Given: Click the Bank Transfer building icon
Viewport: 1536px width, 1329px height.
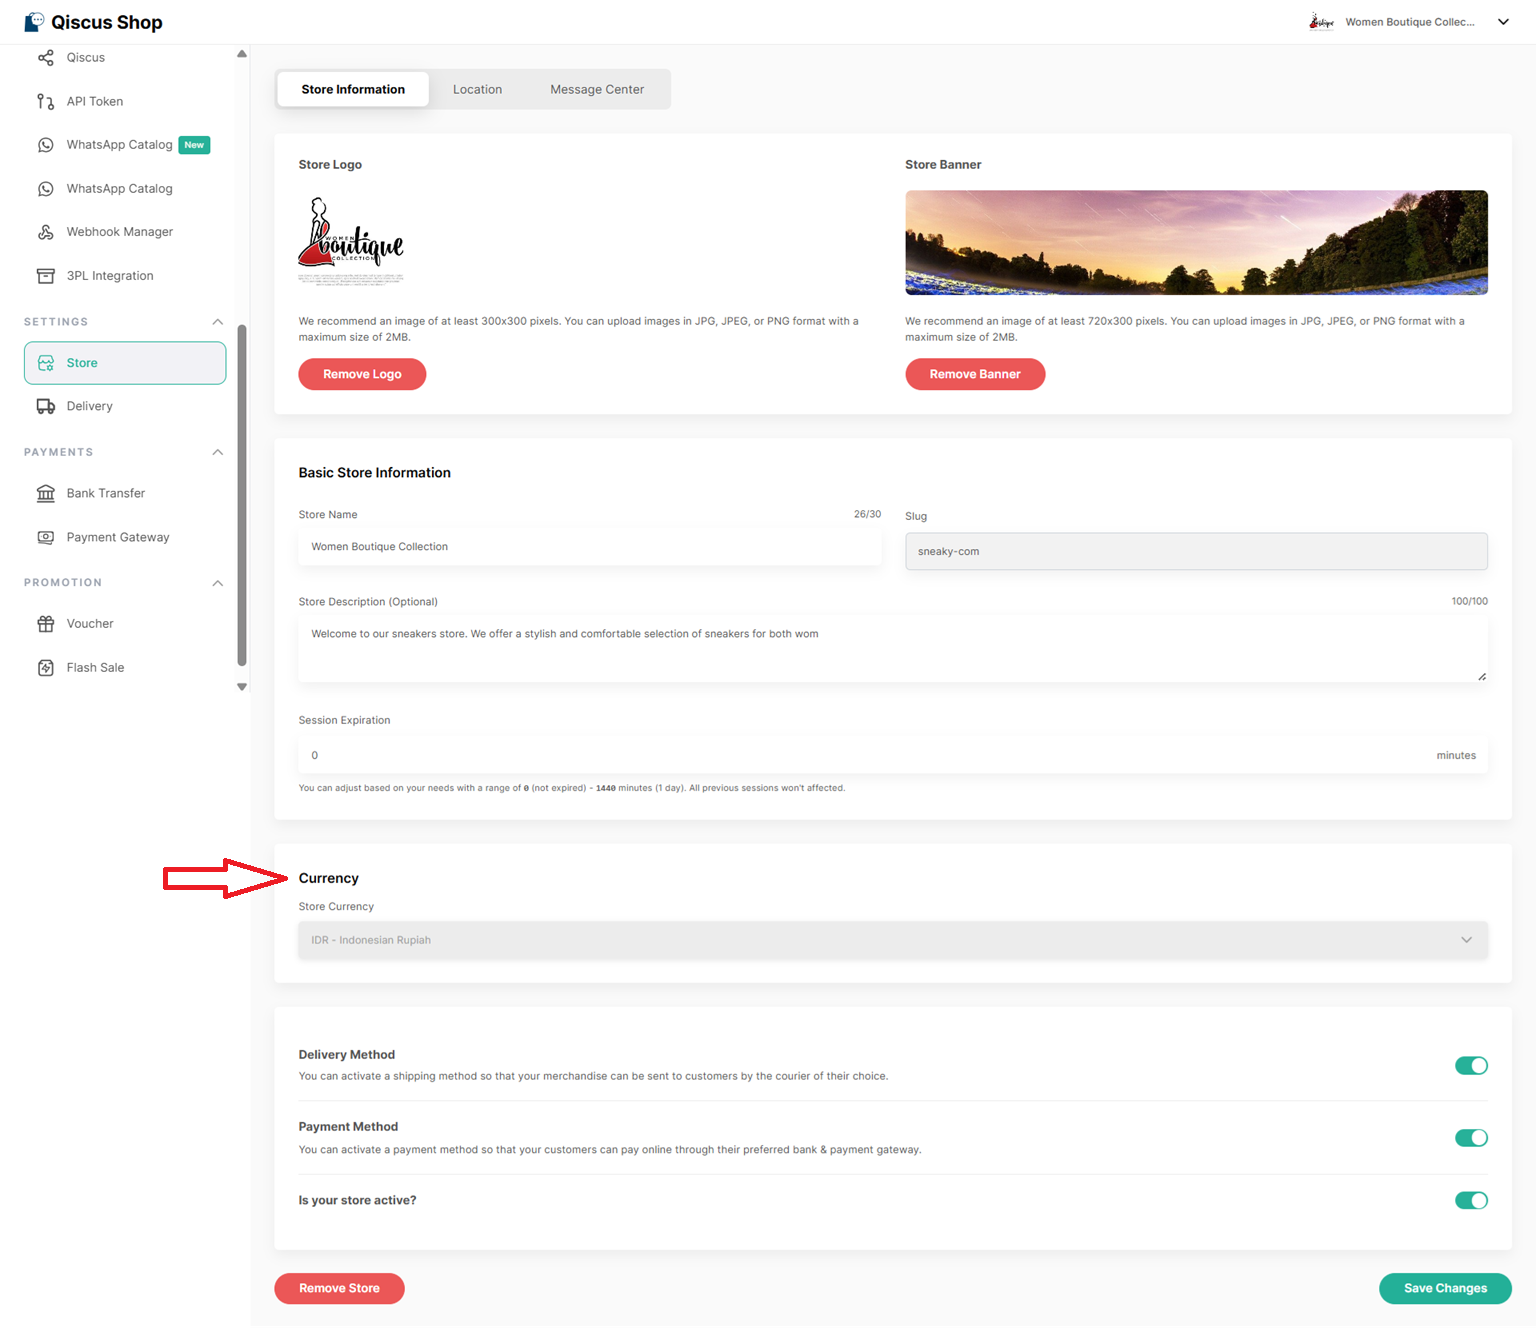Looking at the screenshot, I should pos(45,493).
